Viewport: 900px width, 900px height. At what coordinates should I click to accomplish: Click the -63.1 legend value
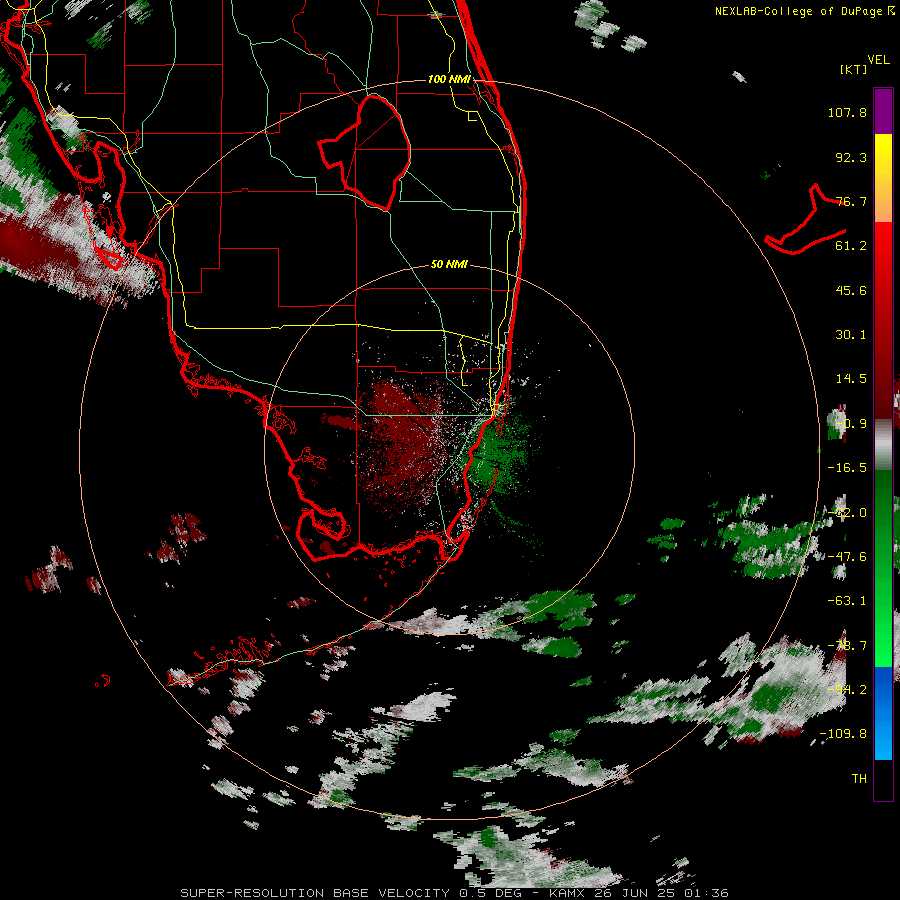pyautogui.click(x=847, y=601)
